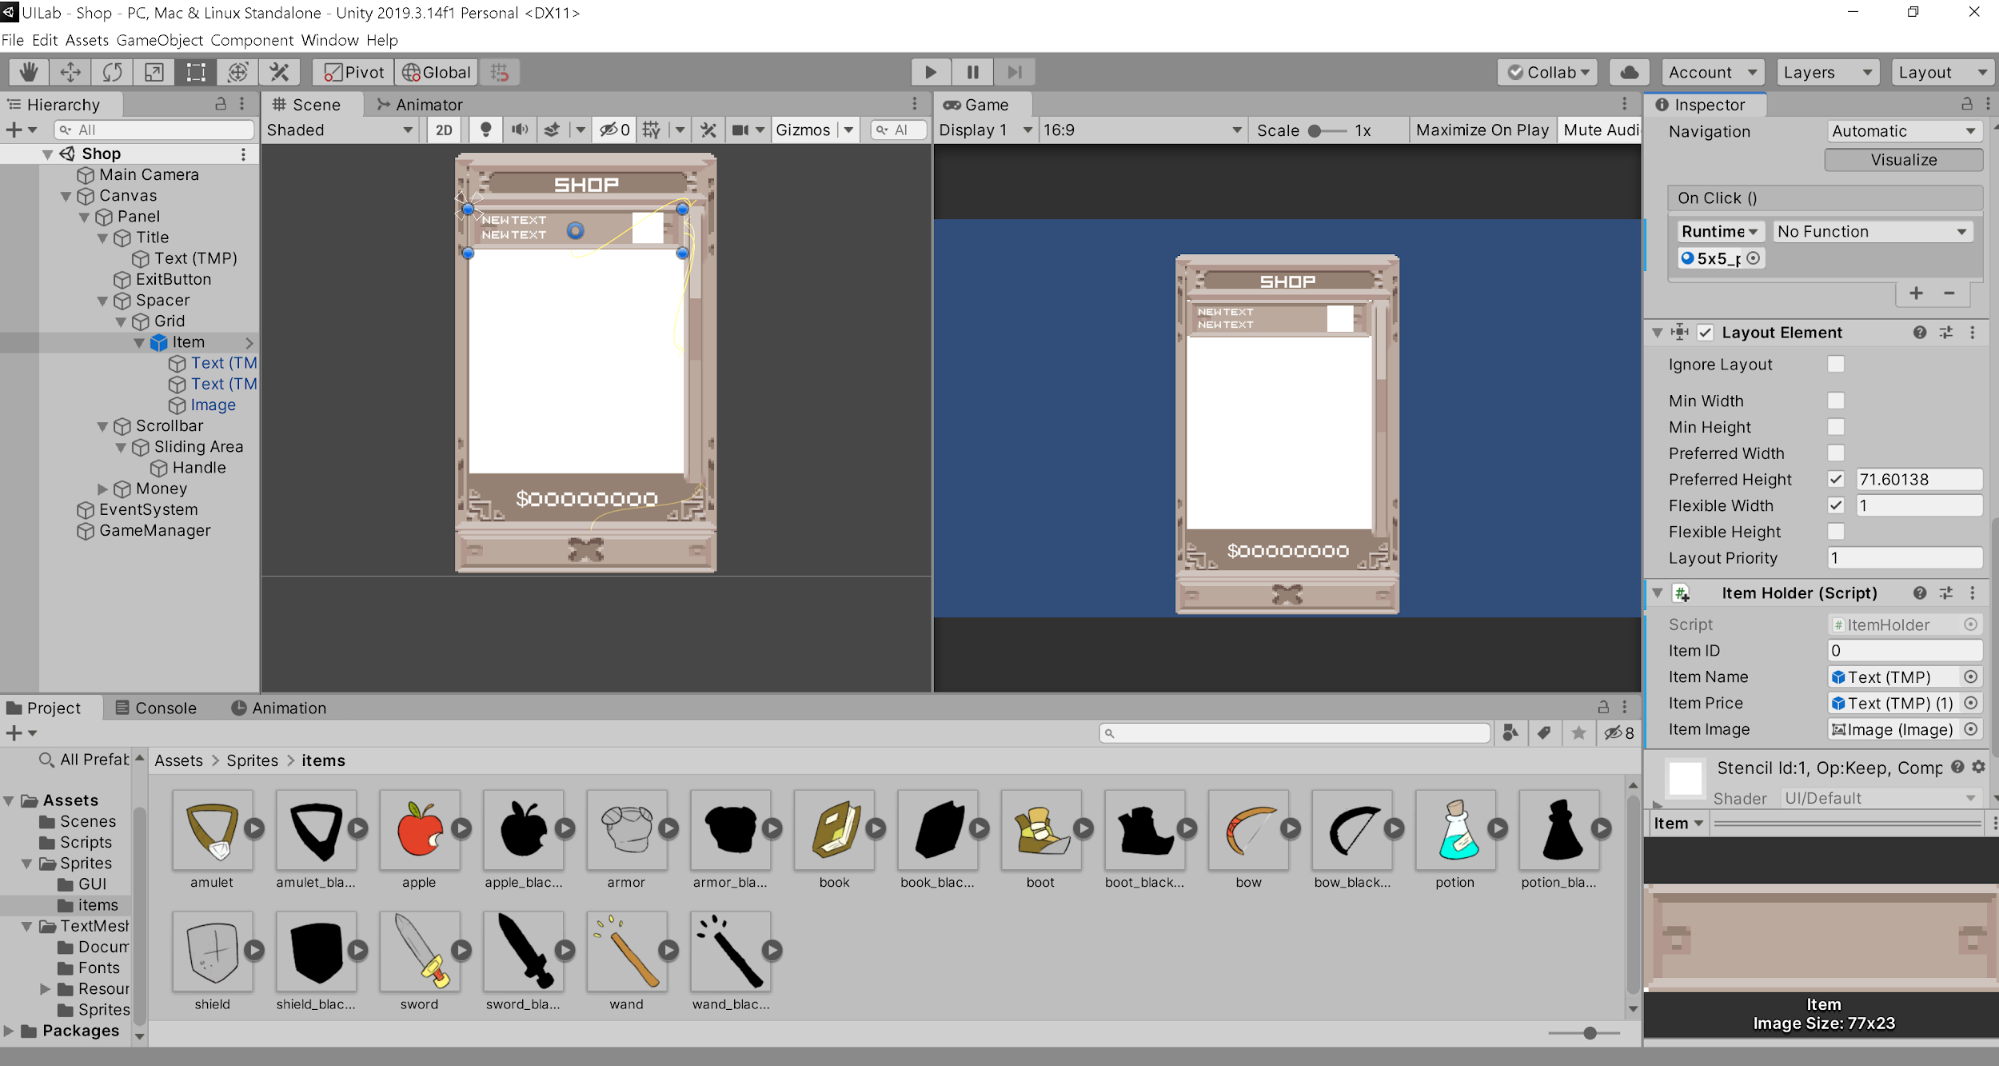
Task: Pause the game preview
Action: tap(971, 71)
